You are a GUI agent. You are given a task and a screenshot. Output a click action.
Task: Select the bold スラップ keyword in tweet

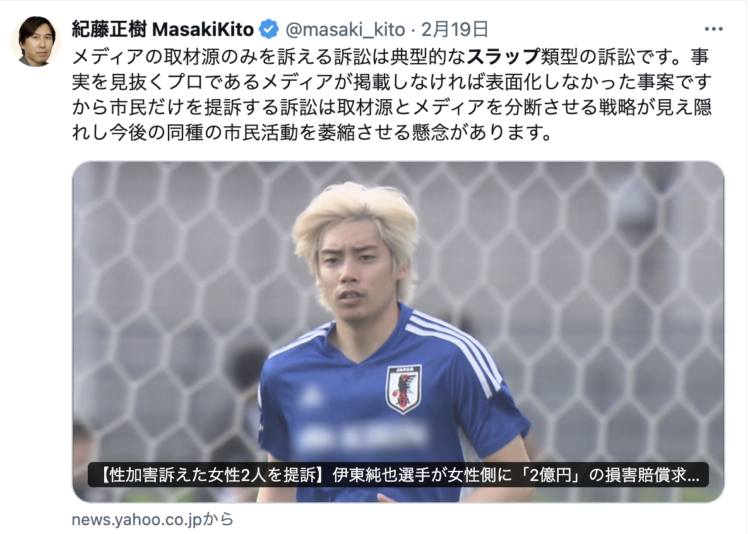[503, 57]
